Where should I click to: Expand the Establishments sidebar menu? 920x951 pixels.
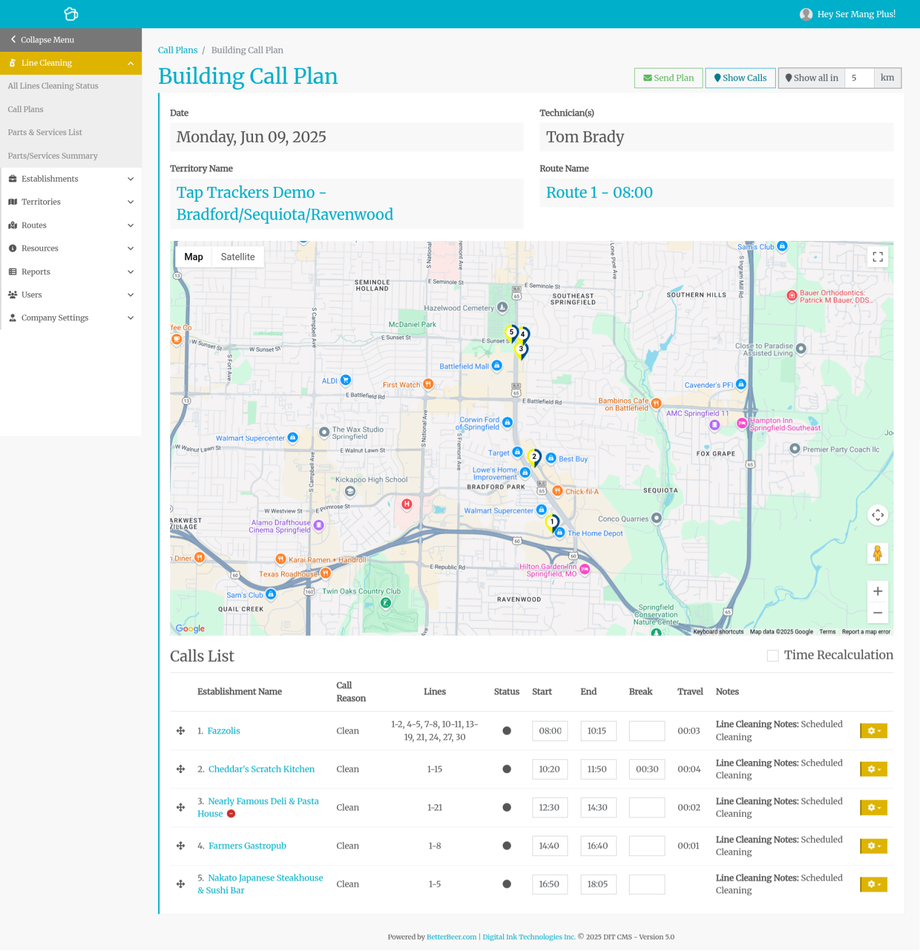point(70,179)
